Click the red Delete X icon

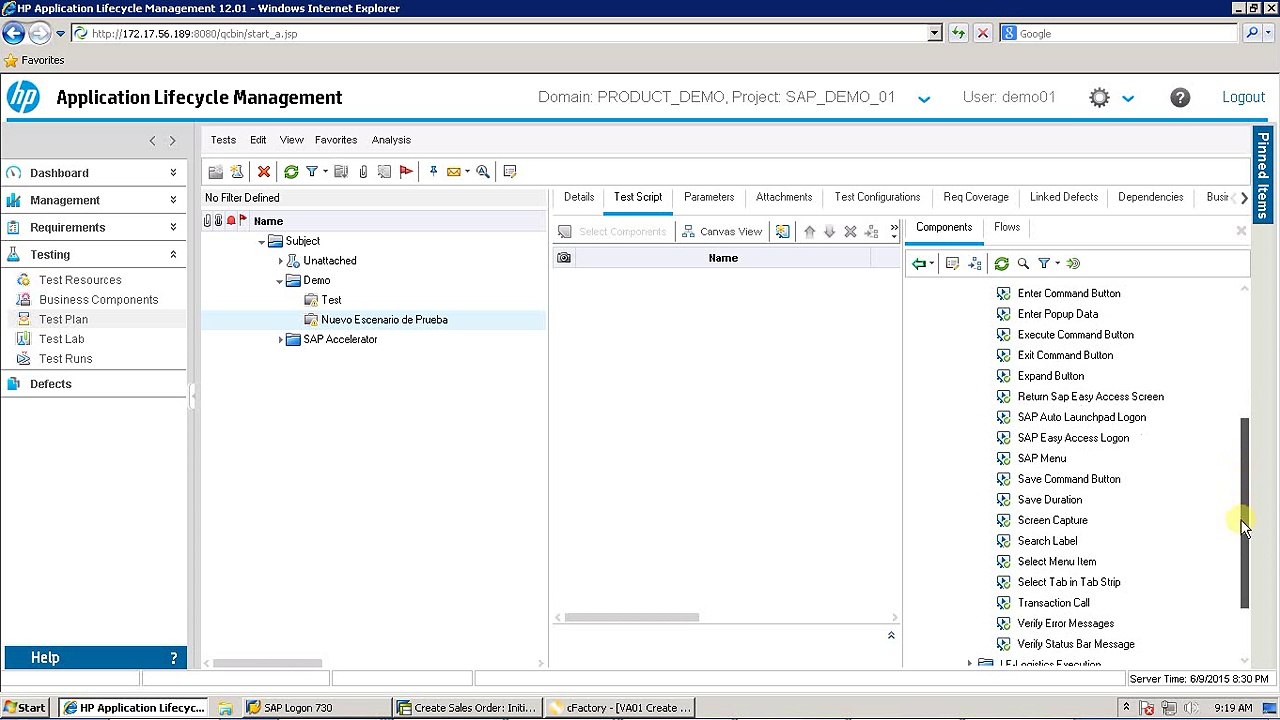(x=264, y=172)
